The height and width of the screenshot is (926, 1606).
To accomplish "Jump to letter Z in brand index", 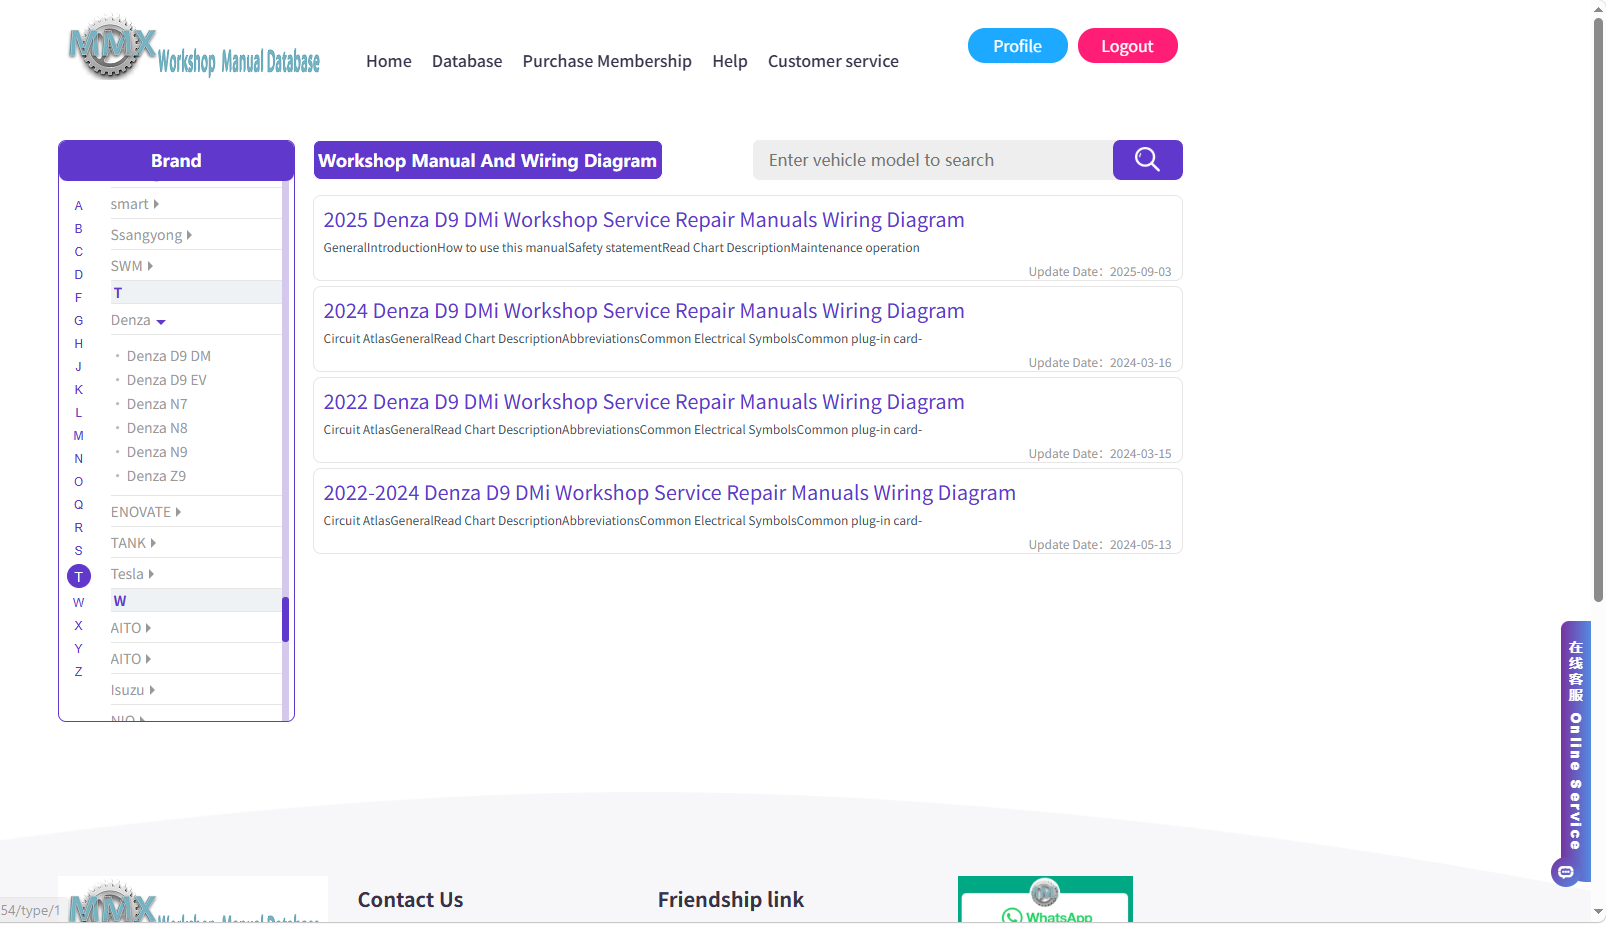I will pyautogui.click(x=79, y=672).
